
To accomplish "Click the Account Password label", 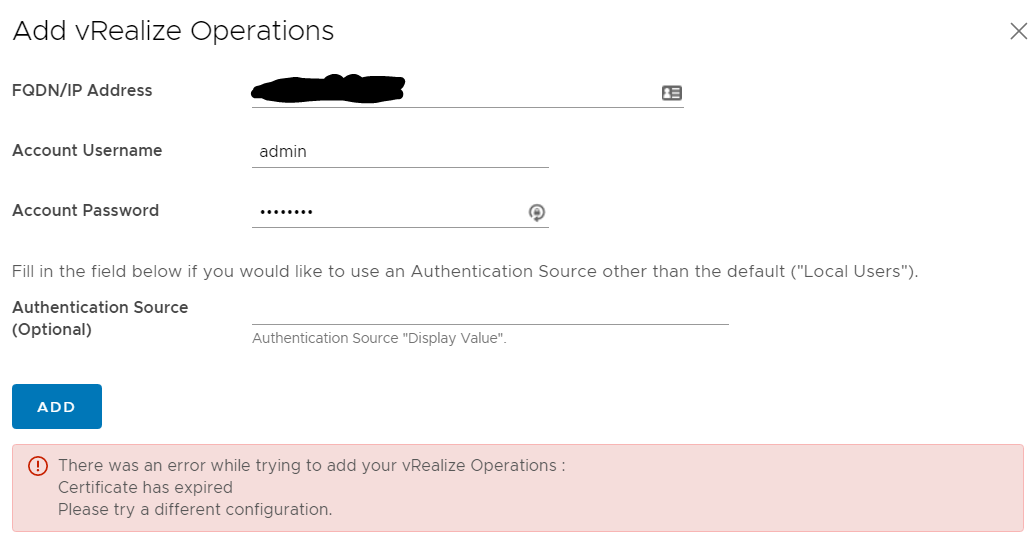I will click(x=86, y=210).
